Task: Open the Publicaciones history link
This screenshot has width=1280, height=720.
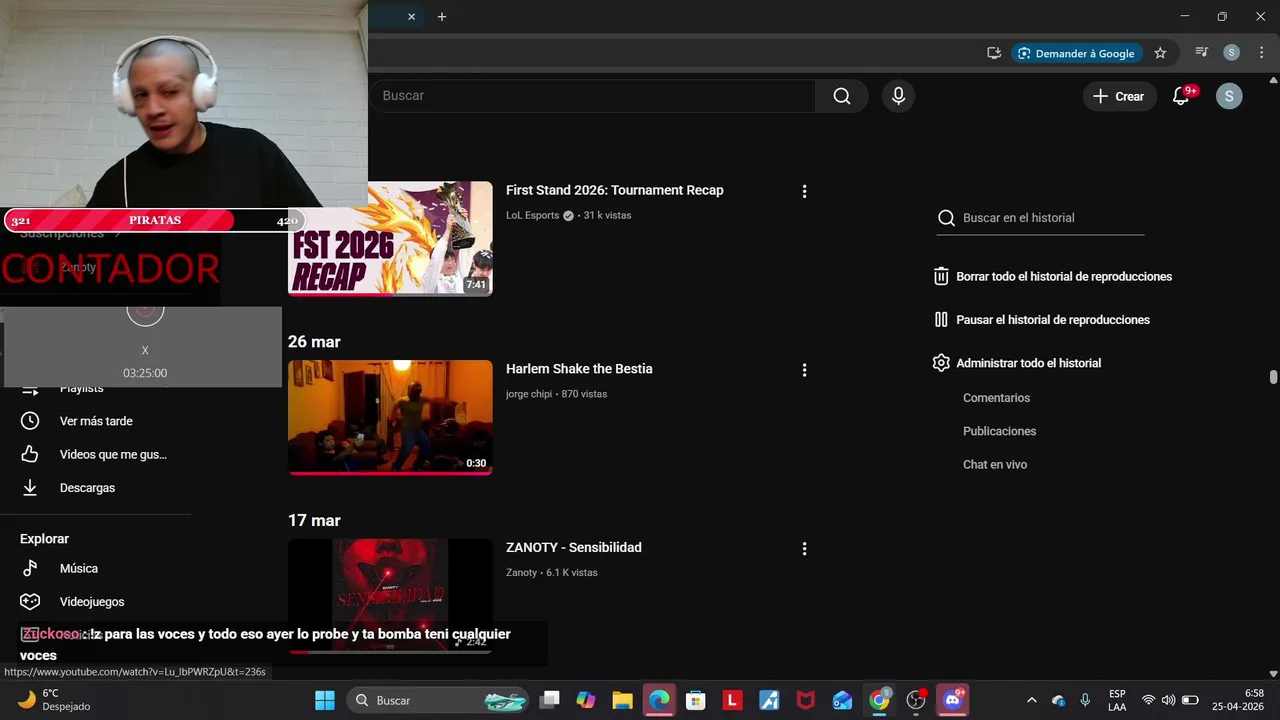Action: point(999,431)
